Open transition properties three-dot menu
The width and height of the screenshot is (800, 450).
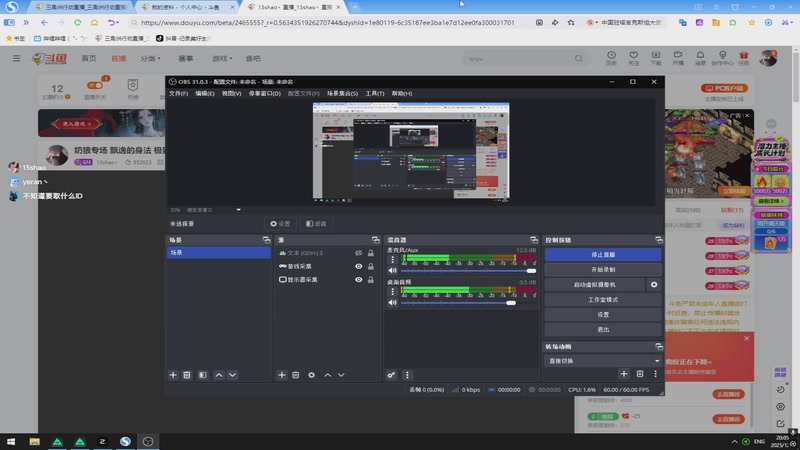pos(656,374)
